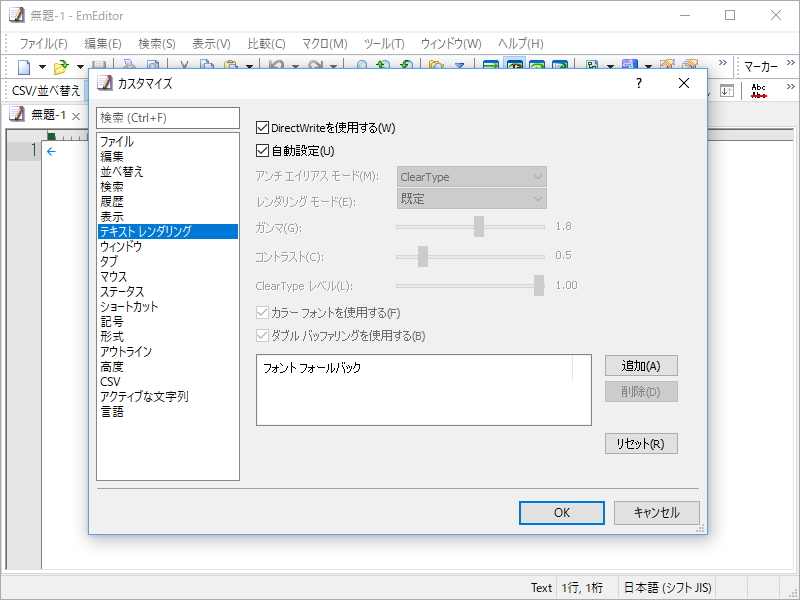Screen dimensions: 800x600
Task: Open the ツール(T) menu
Action: [384, 44]
